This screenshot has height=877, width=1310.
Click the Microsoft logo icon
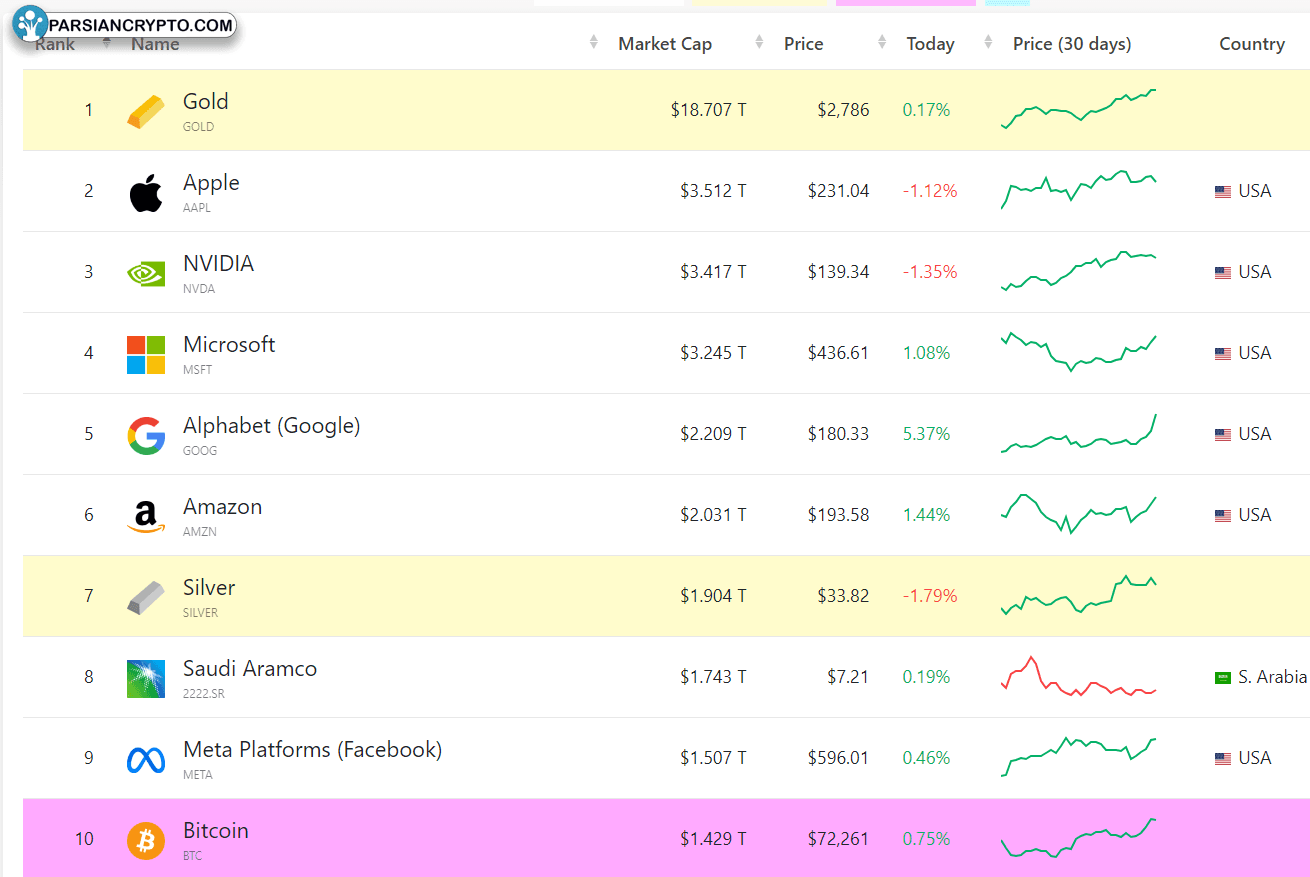point(146,354)
